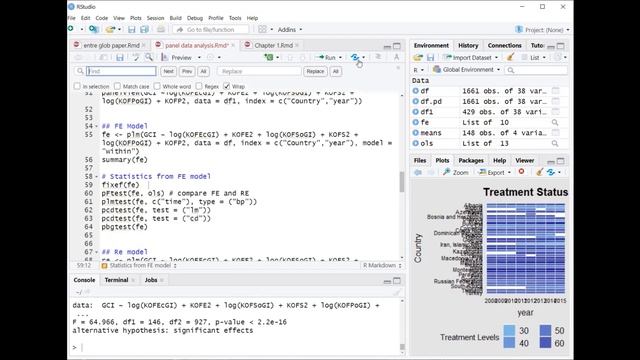Screen dimensions: 640x360
Task: Click the spell check icon in editor toolbar
Action: 136,58
